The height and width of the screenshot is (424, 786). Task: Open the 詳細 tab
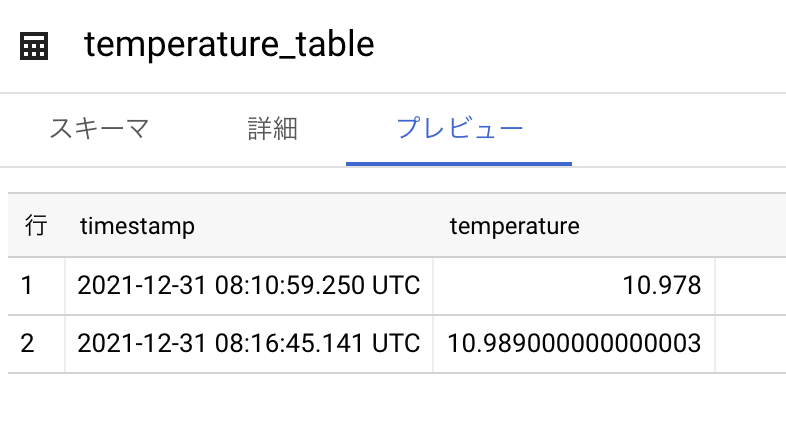272,129
